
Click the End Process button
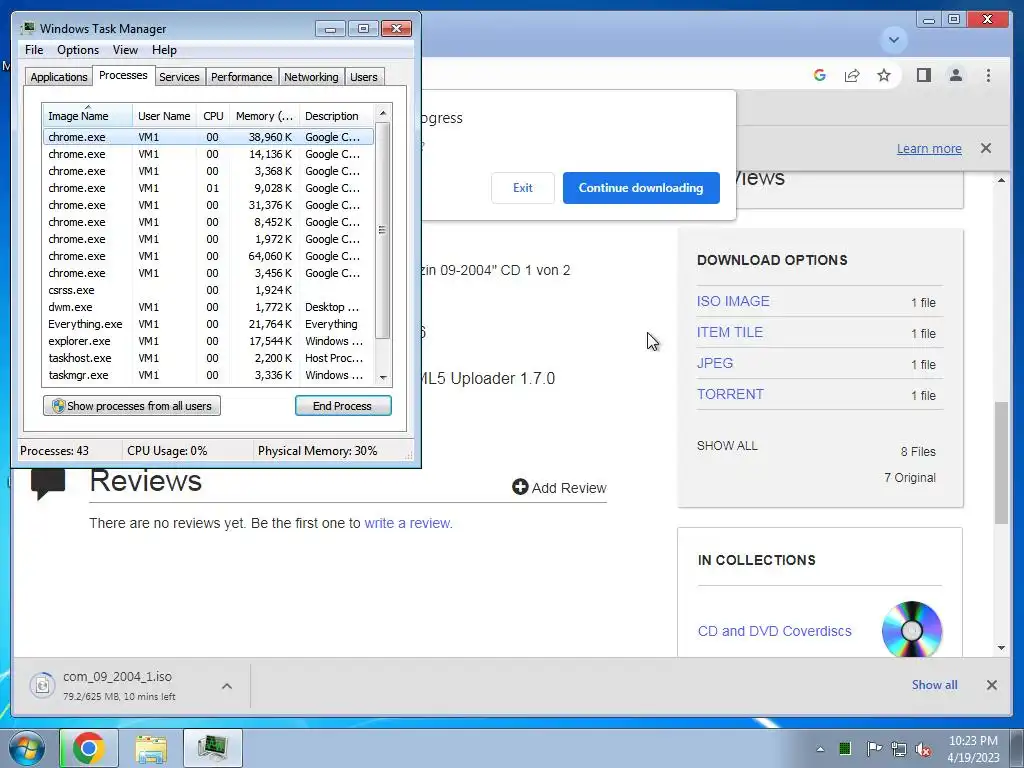343,406
